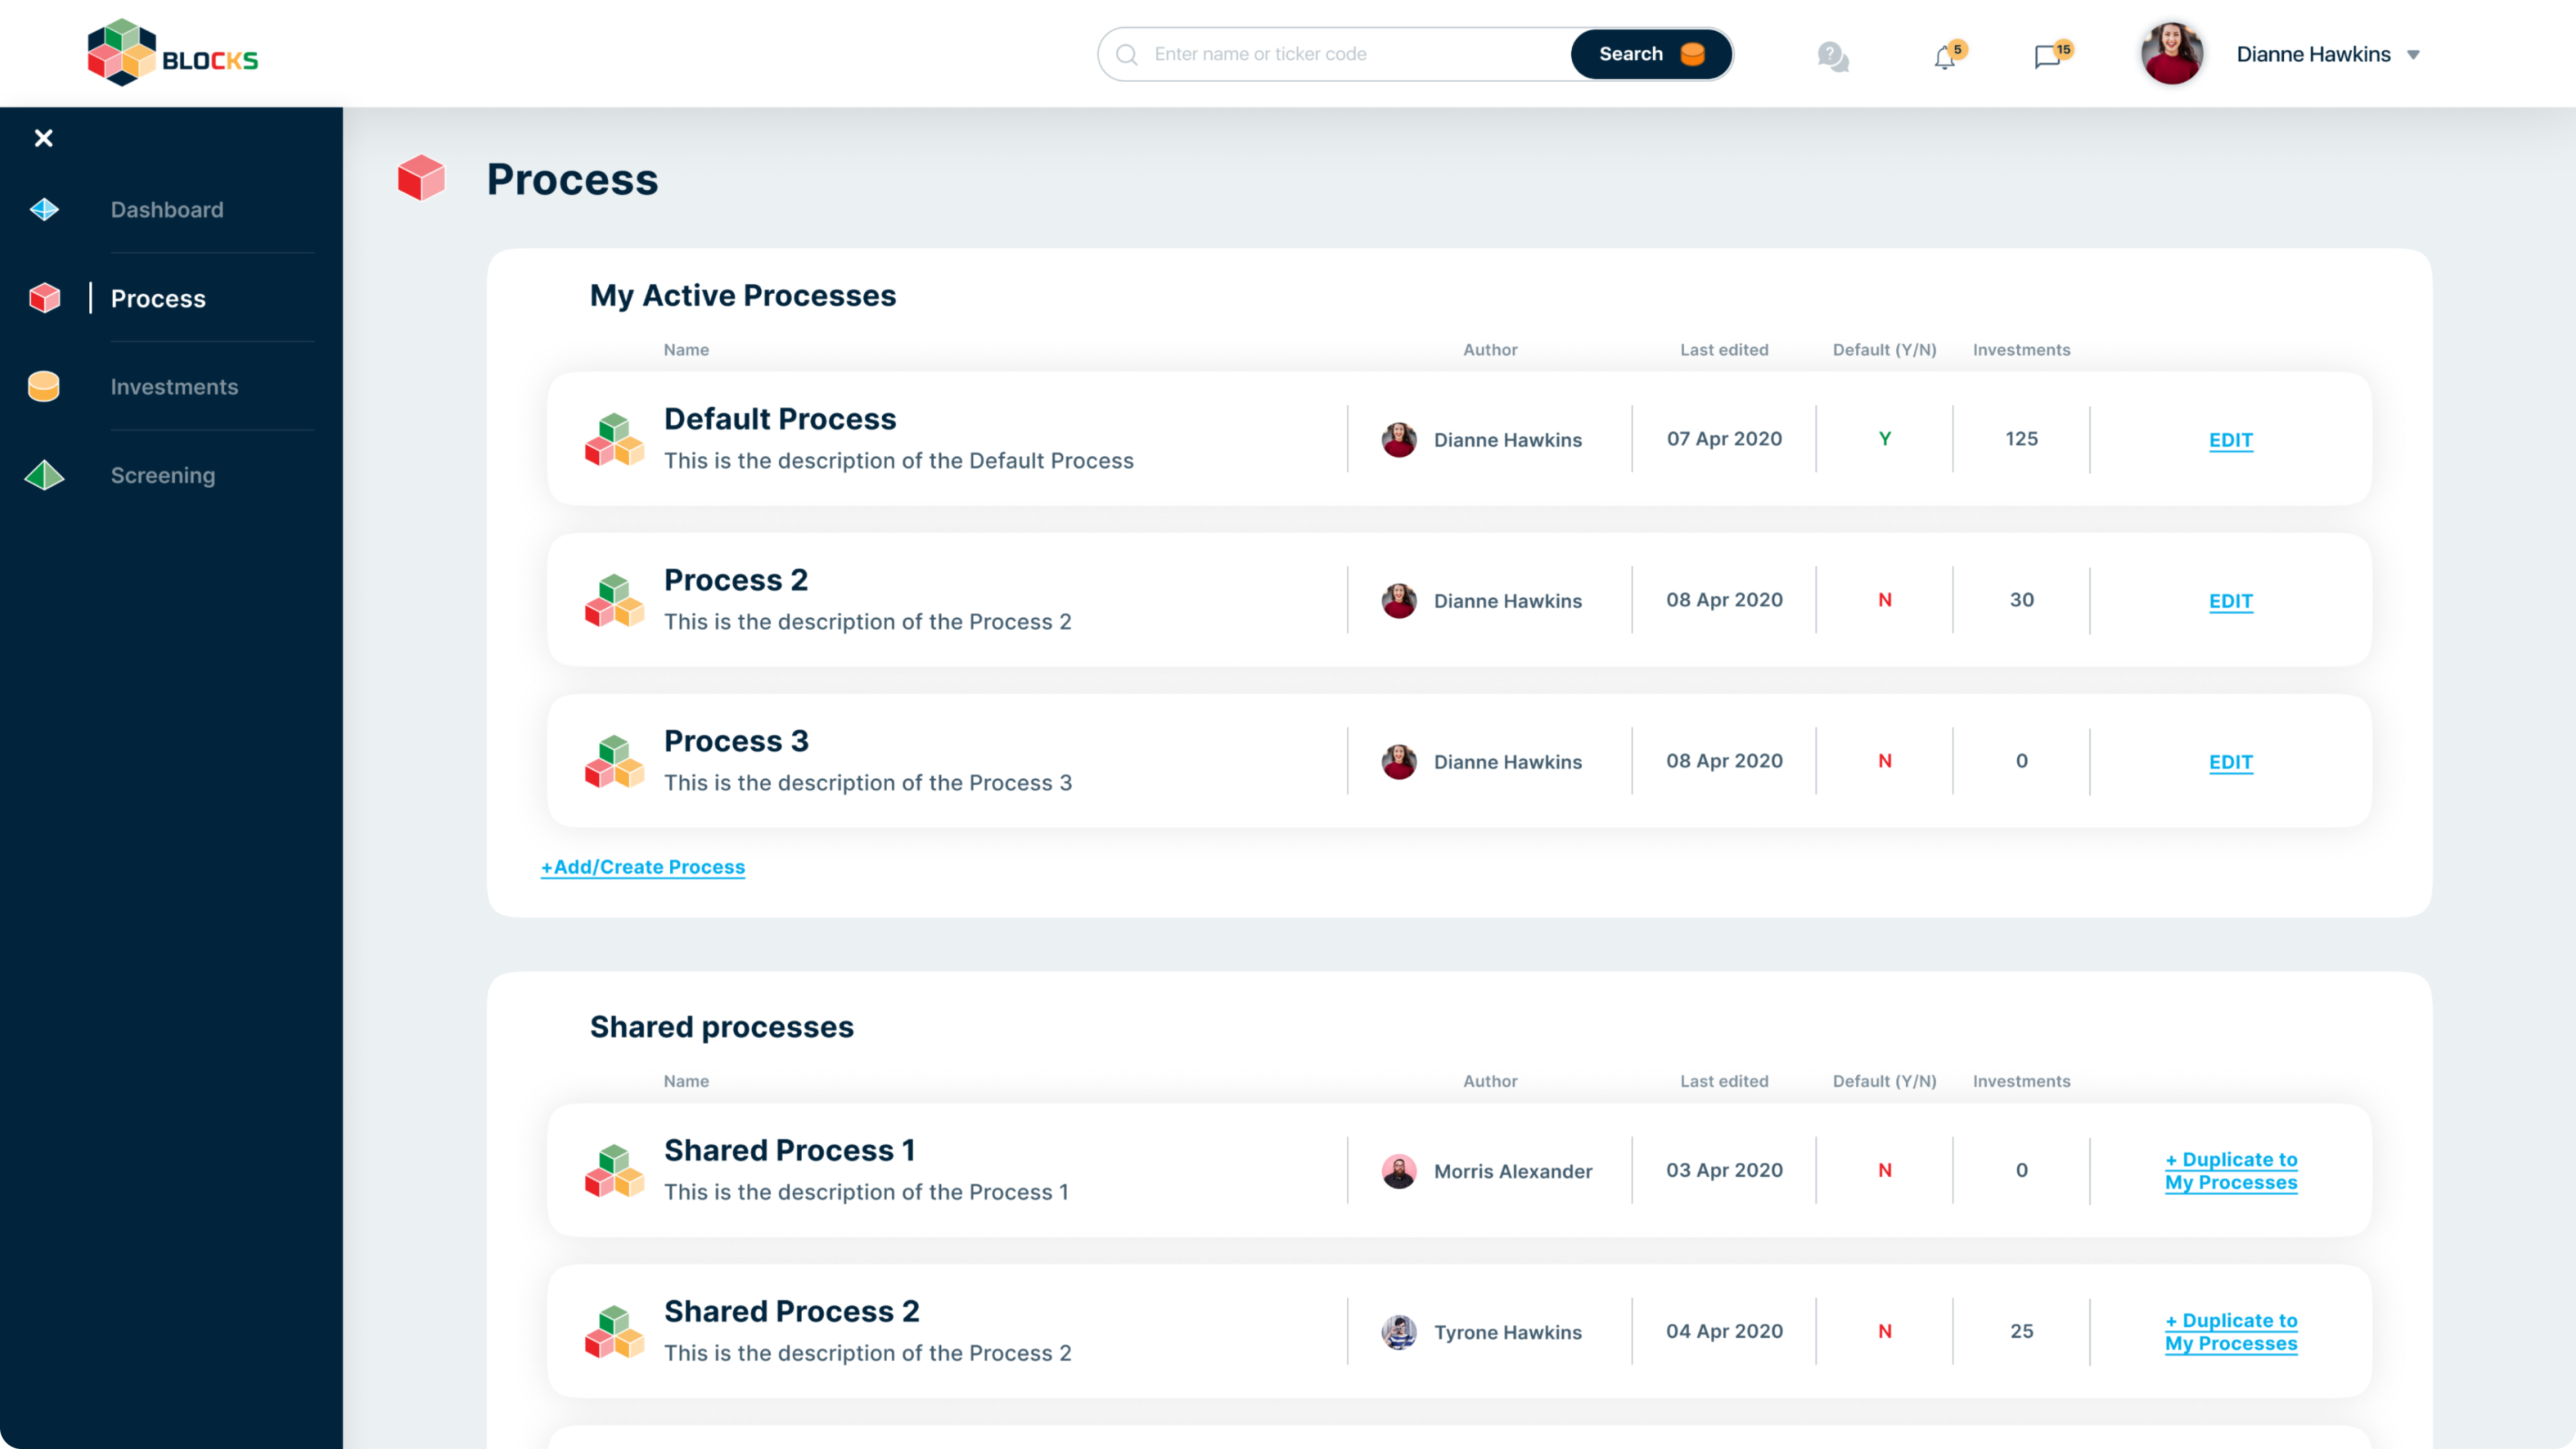Click Shared Process 1 title

(790, 1150)
